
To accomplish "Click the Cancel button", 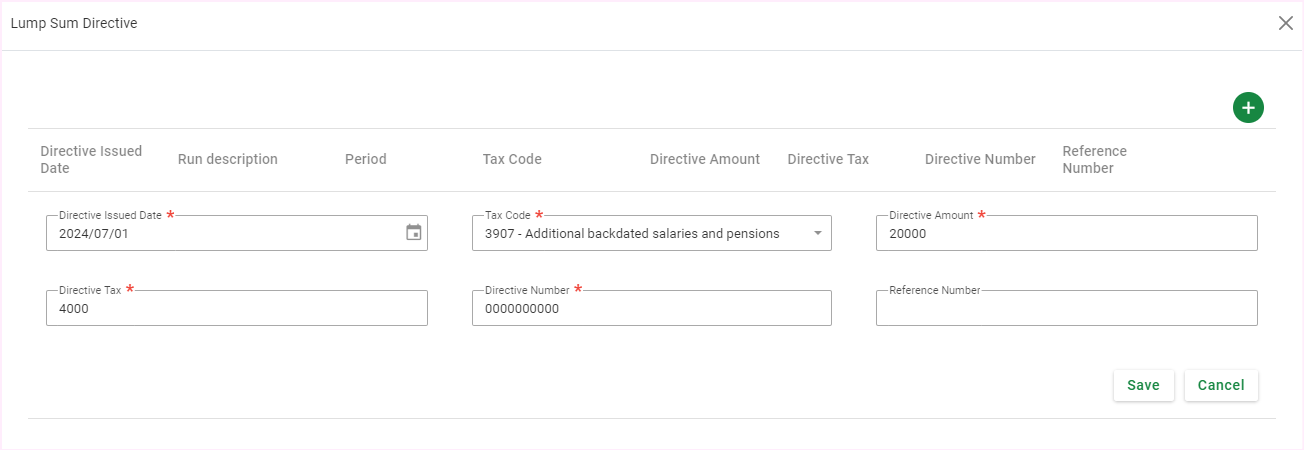I will tap(1221, 385).
